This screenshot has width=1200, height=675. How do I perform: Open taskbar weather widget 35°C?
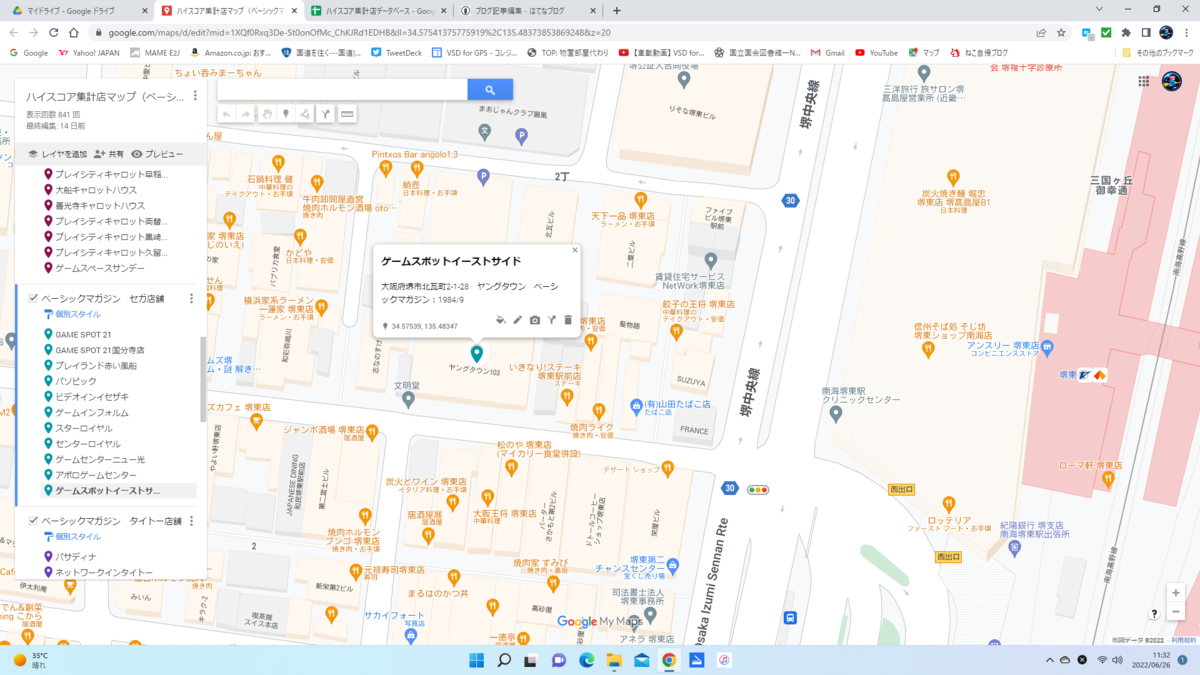(x=33, y=660)
